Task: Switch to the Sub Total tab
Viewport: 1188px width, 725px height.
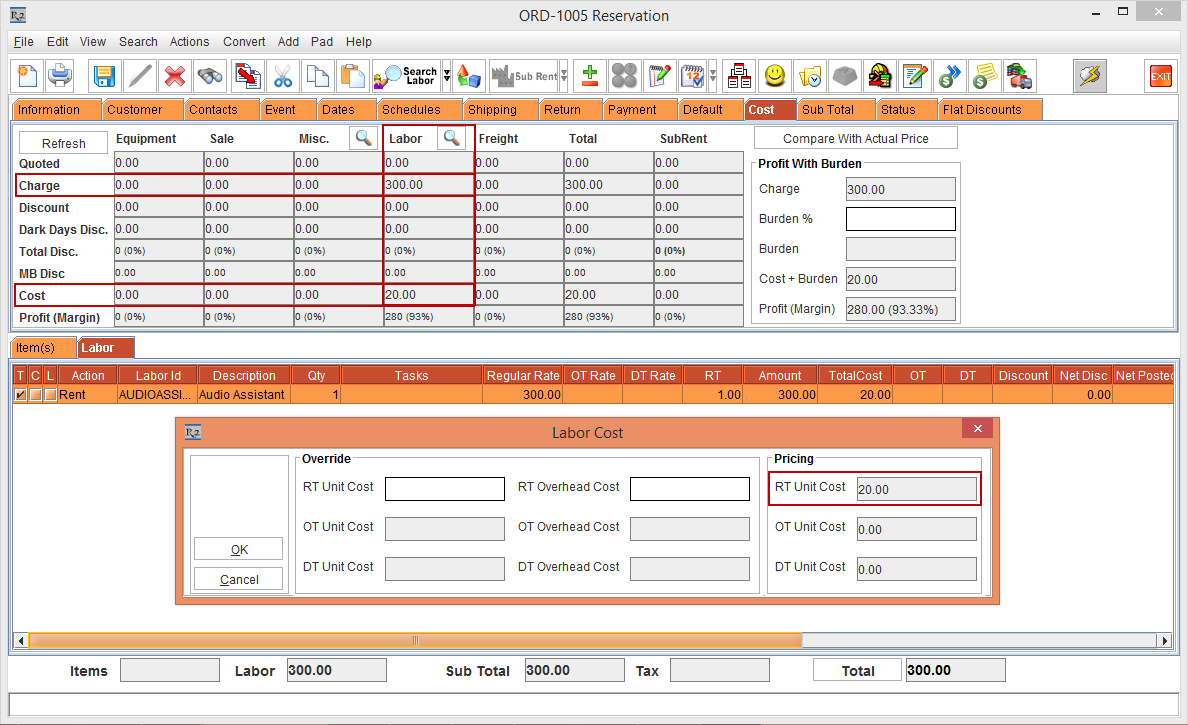Action: coord(827,110)
